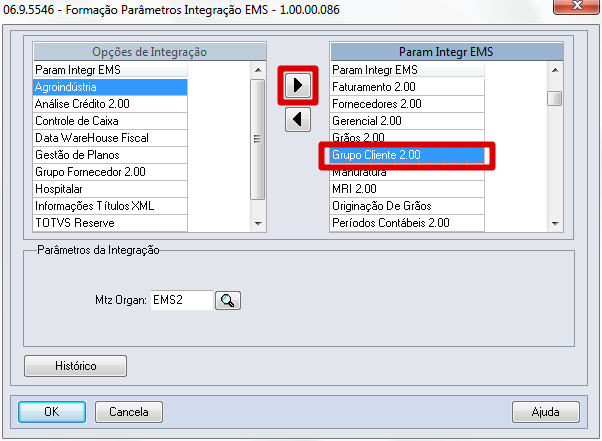Image resolution: width=602 pixels, height=441 pixels.
Task: Select Fornecedores 2.00 in right list
Action: pyautogui.click(x=407, y=104)
